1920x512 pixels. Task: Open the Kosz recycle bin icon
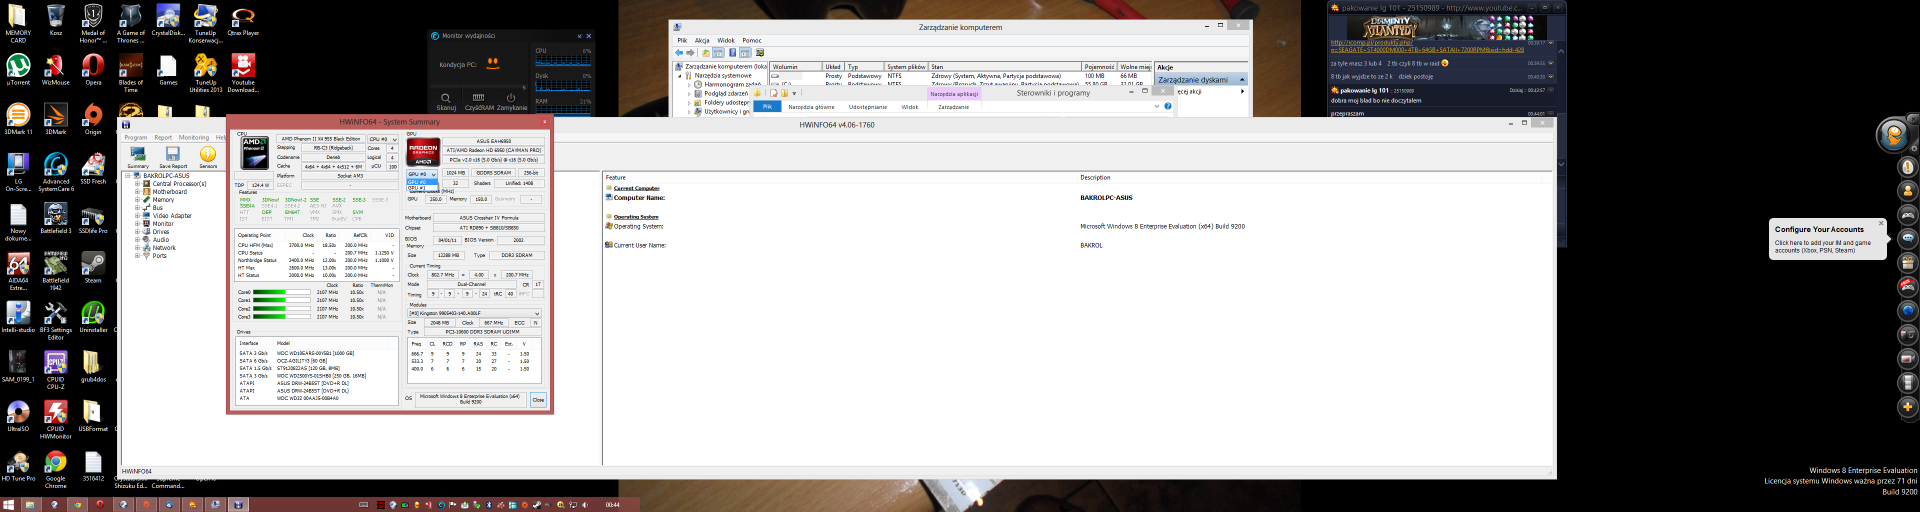pos(55,21)
